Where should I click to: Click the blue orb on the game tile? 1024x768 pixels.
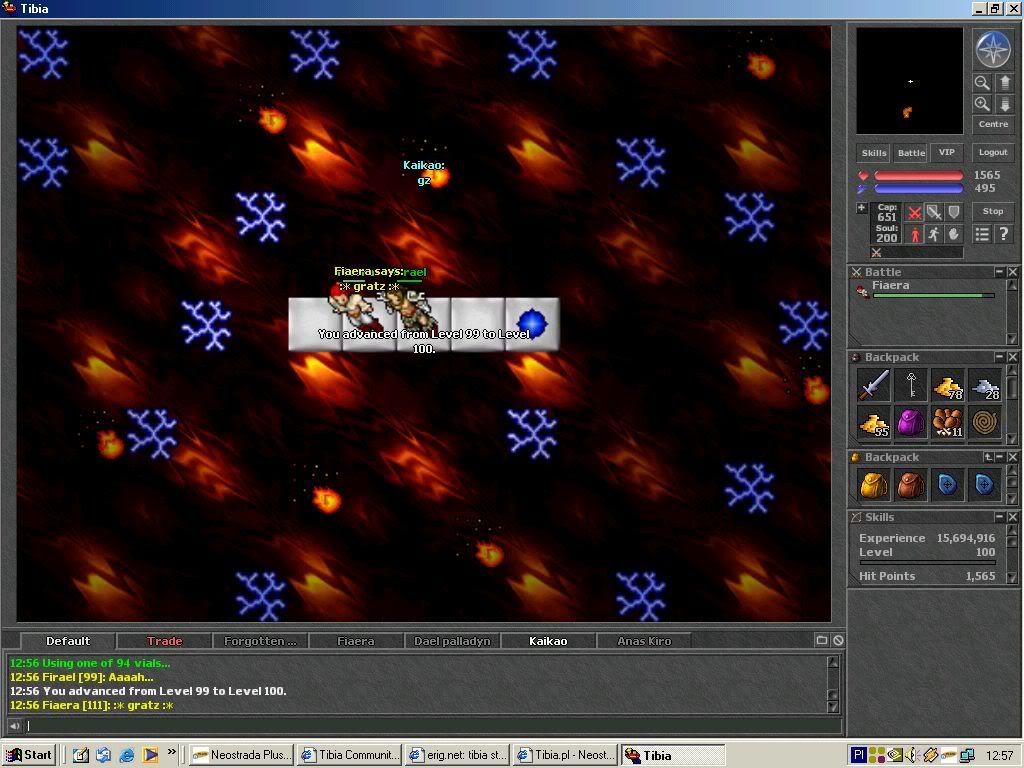click(532, 323)
